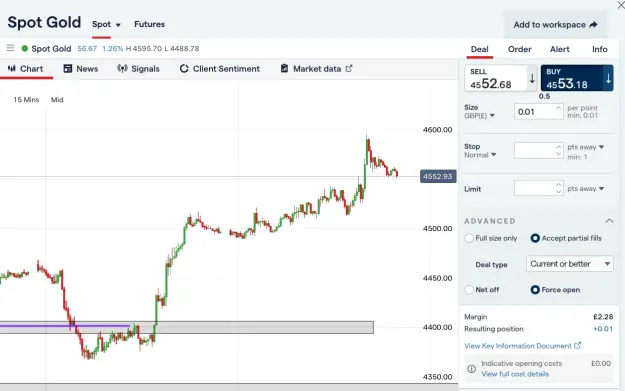Open the Signals tab
The image size is (625, 391).
(x=138, y=69)
